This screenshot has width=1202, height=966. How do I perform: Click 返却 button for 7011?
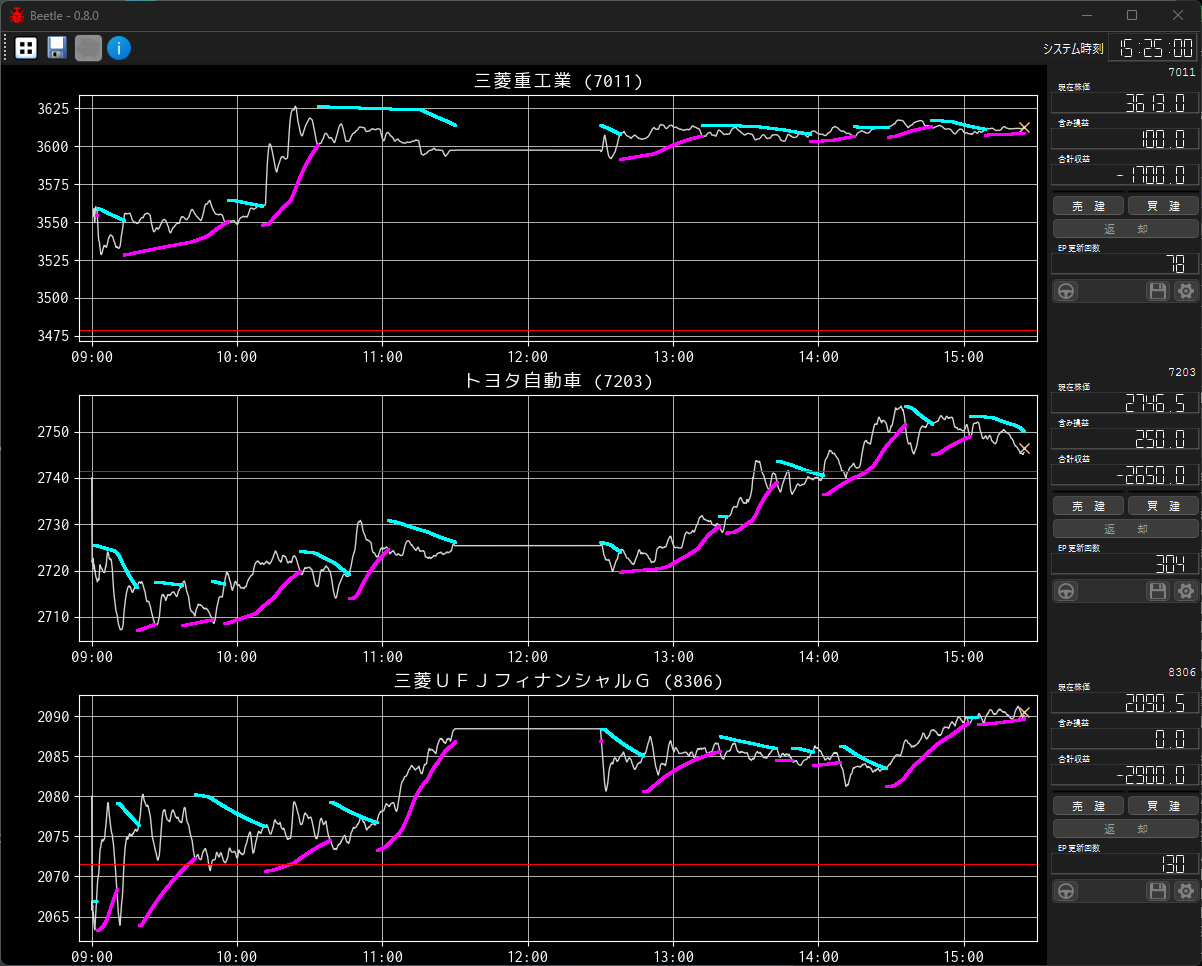pyautogui.click(x=1126, y=229)
